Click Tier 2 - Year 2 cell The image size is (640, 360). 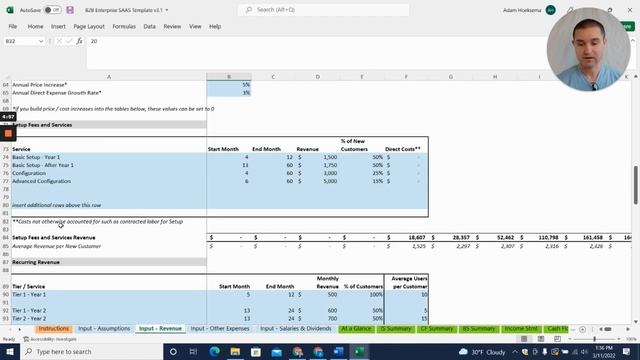[x=109, y=319]
